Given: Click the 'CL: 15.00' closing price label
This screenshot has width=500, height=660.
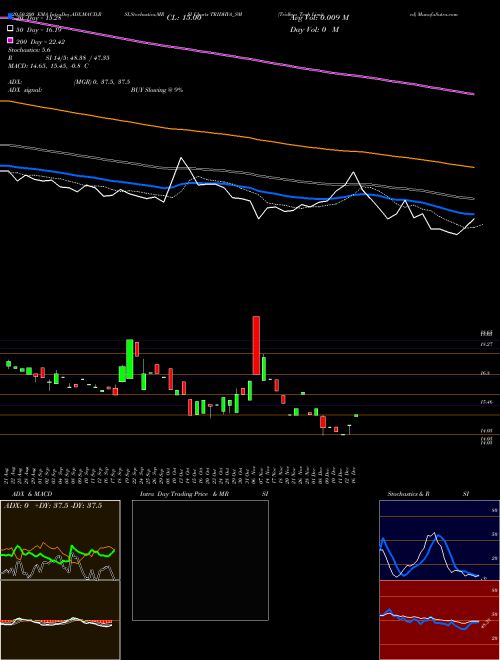Looking at the screenshot, I should 184,18.
